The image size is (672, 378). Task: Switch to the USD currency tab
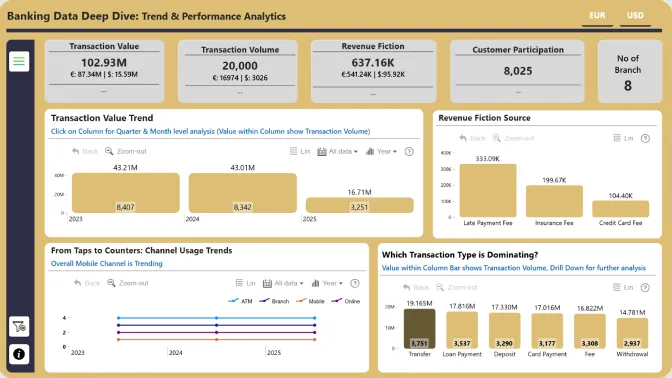pyautogui.click(x=635, y=16)
